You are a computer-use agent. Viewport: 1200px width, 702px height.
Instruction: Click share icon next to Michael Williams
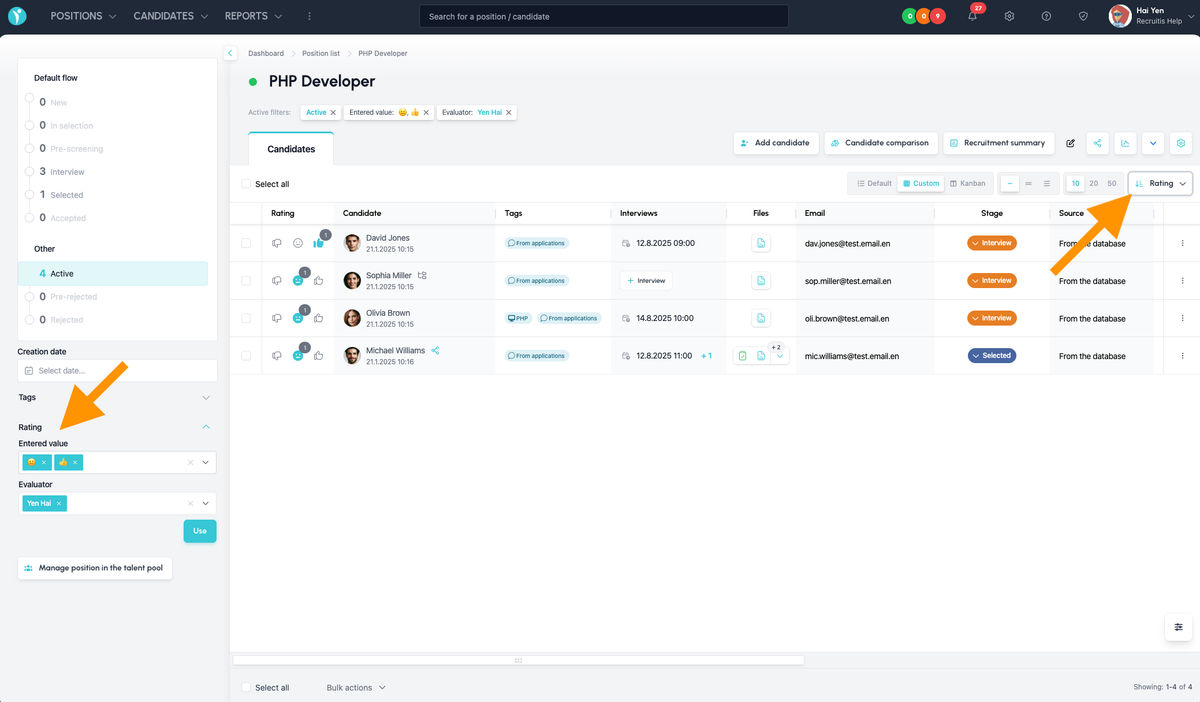coord(435,350)
